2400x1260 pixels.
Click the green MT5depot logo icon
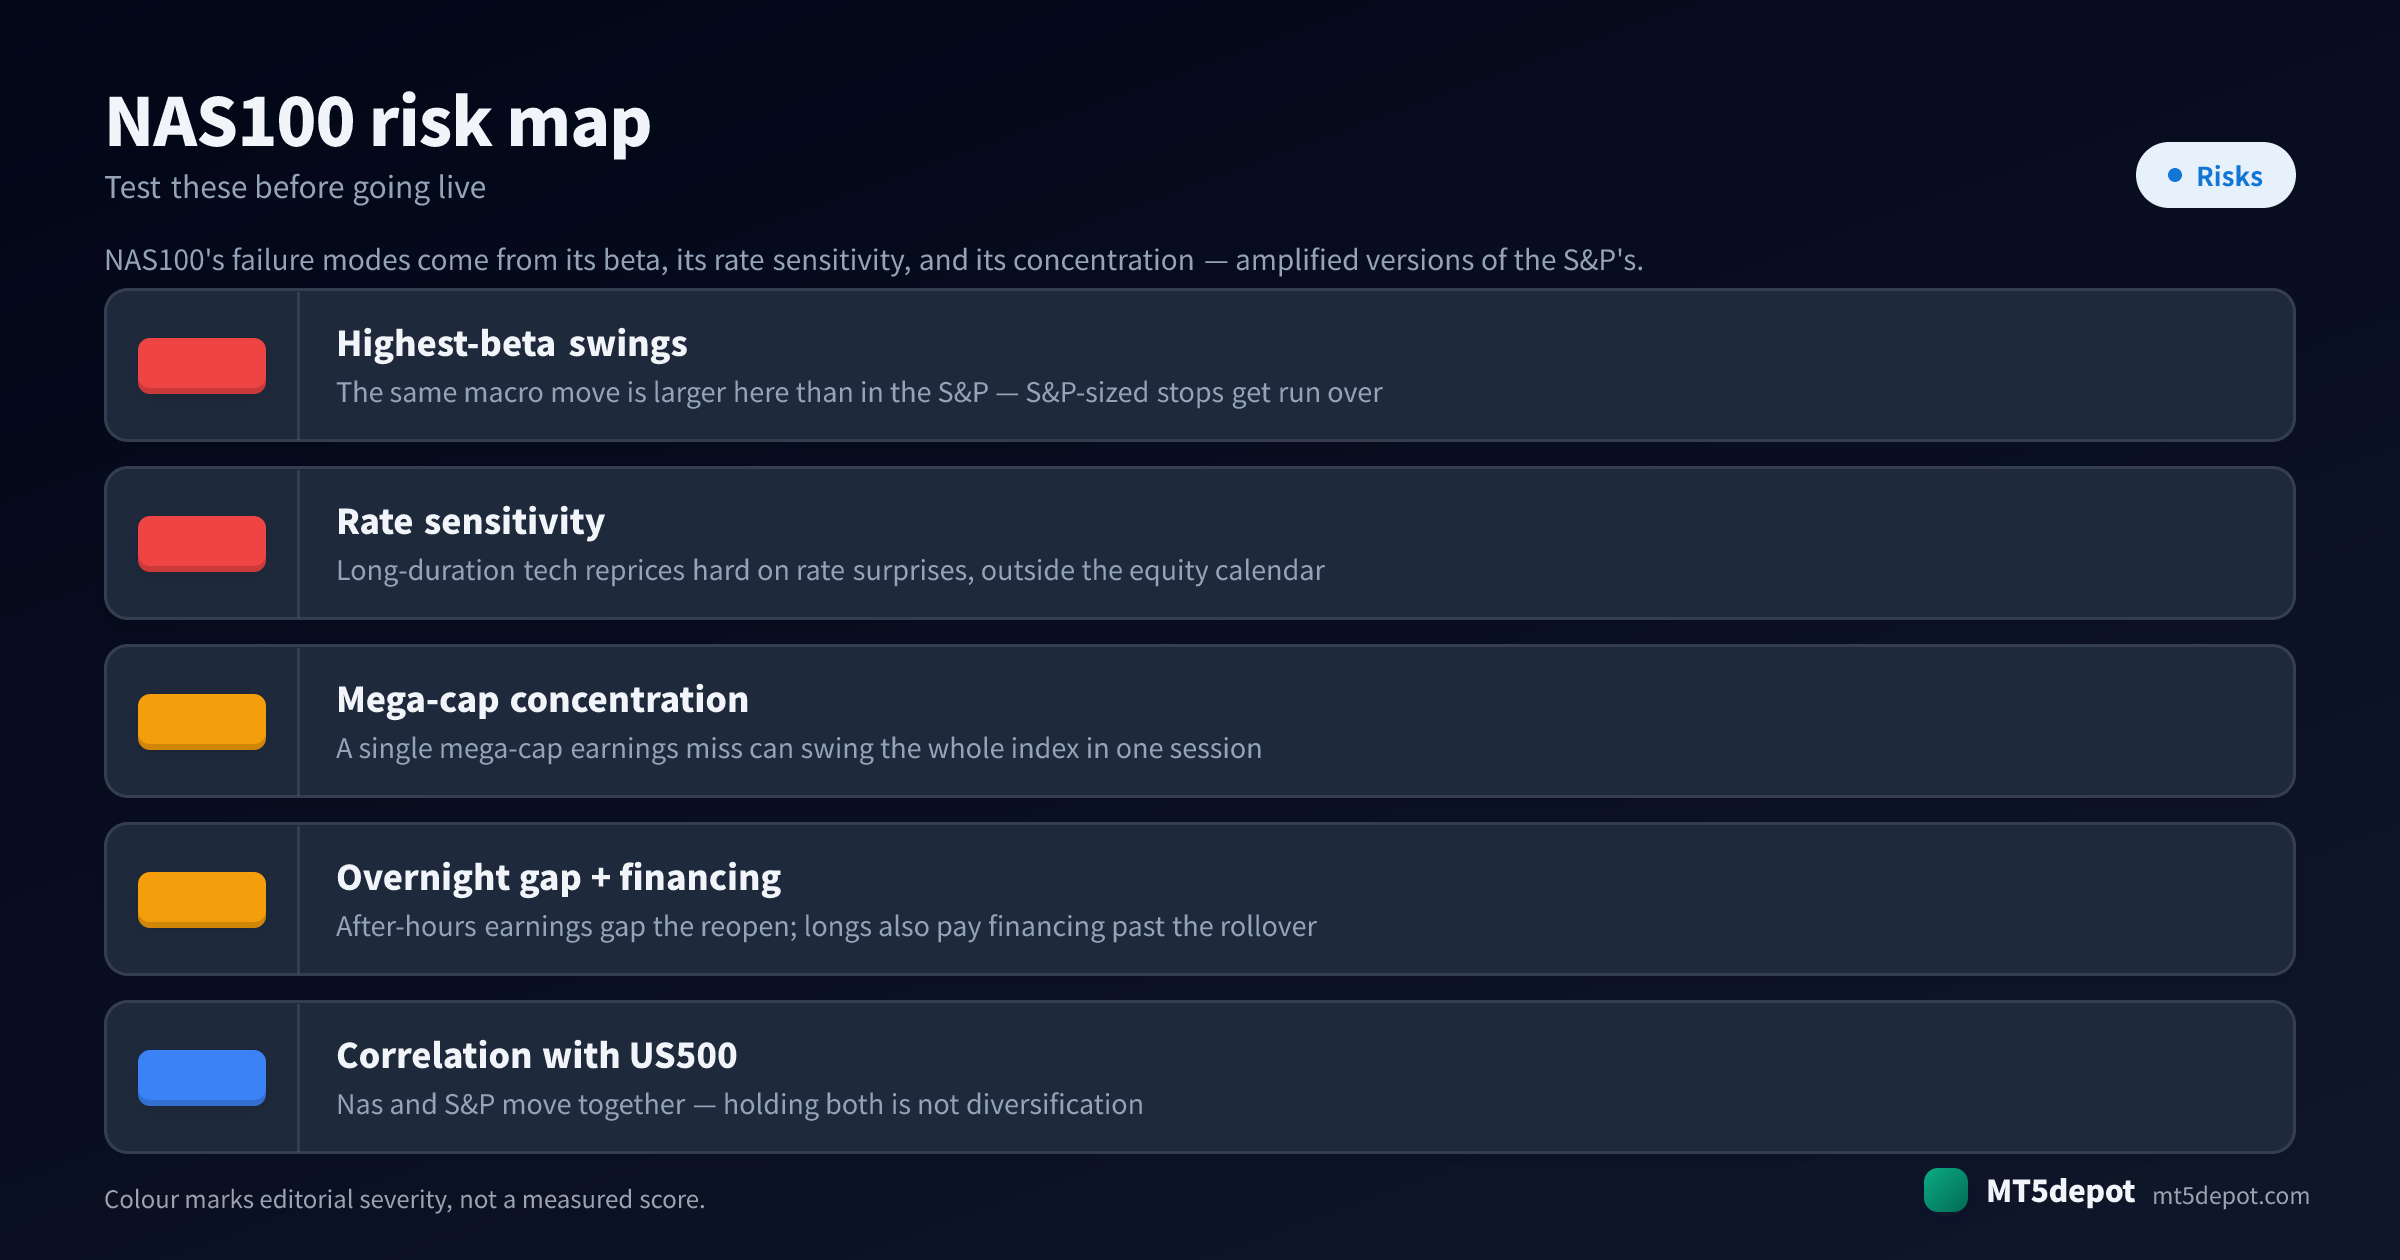tap(1946, 1190)
